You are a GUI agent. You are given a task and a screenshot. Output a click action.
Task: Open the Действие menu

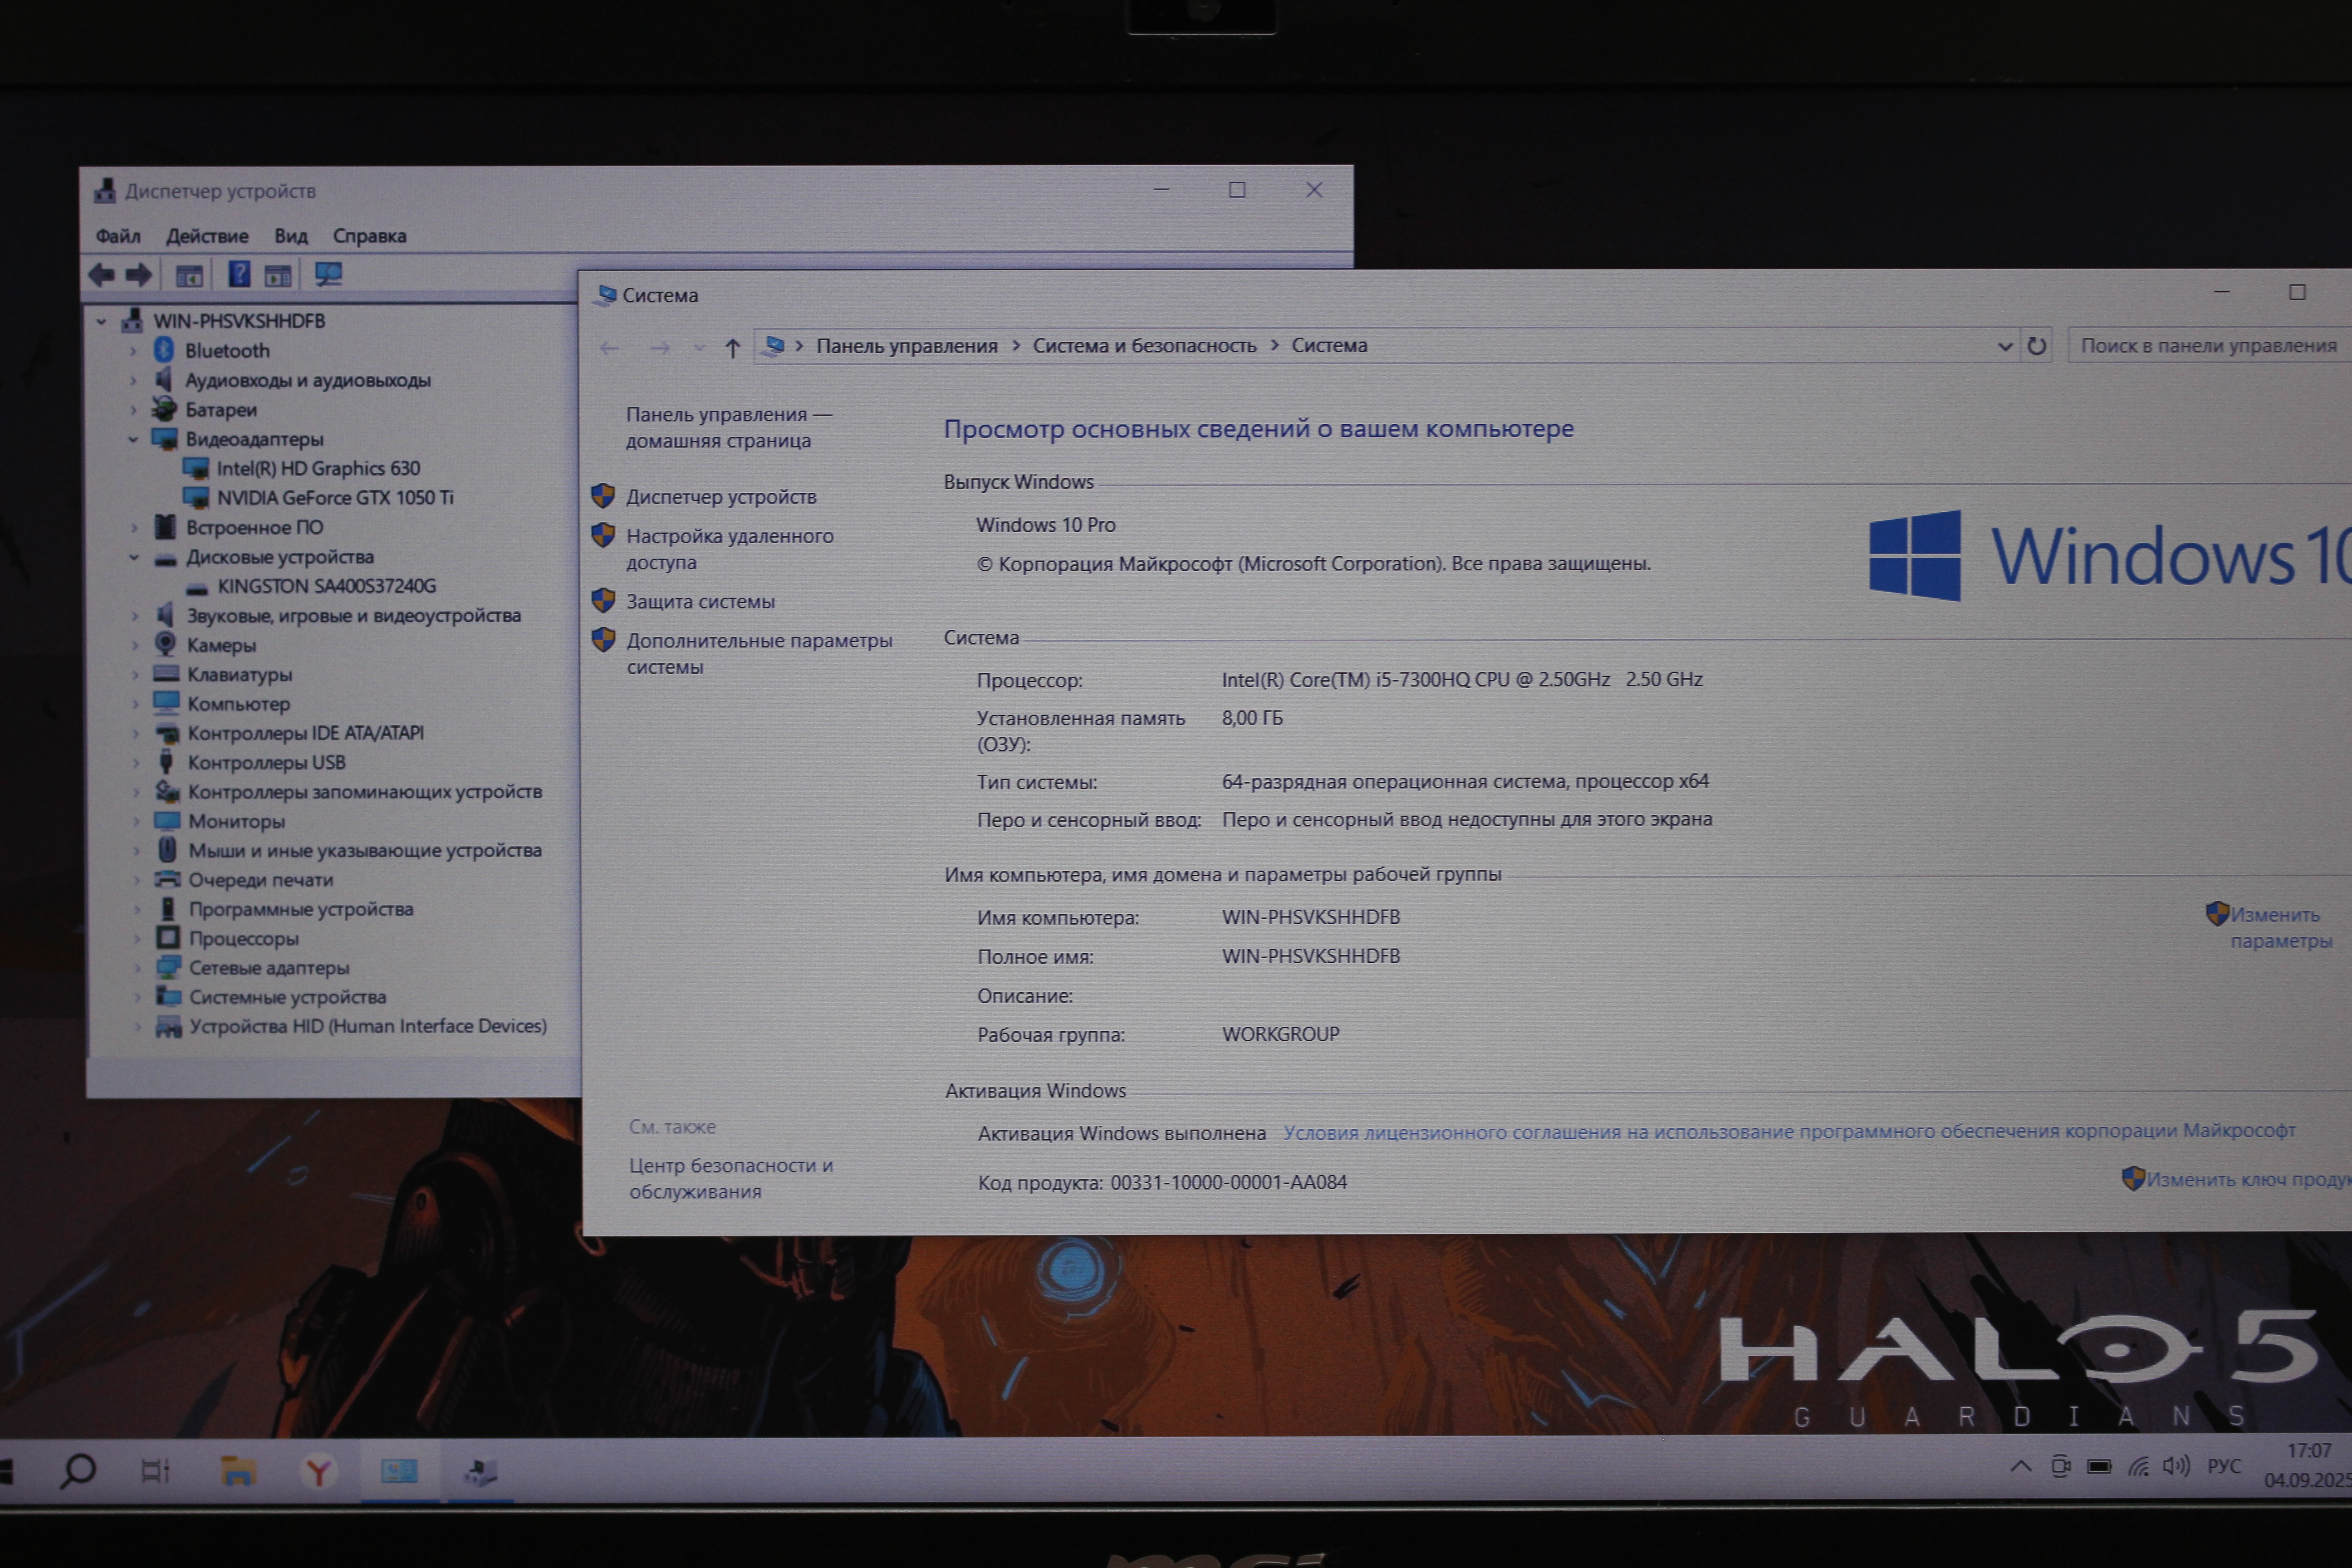click(x=207, y=236)
